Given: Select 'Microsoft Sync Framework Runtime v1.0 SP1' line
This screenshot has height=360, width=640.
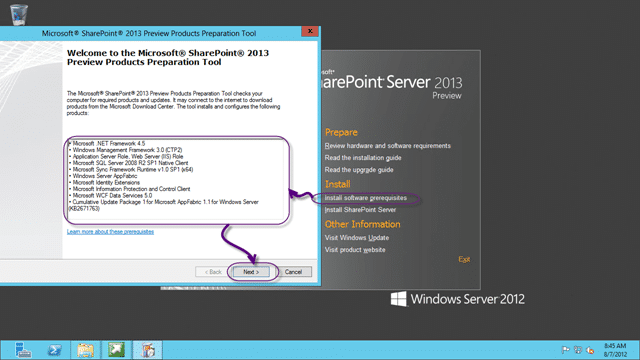Looking at the screenshot, I should [131, 170].
